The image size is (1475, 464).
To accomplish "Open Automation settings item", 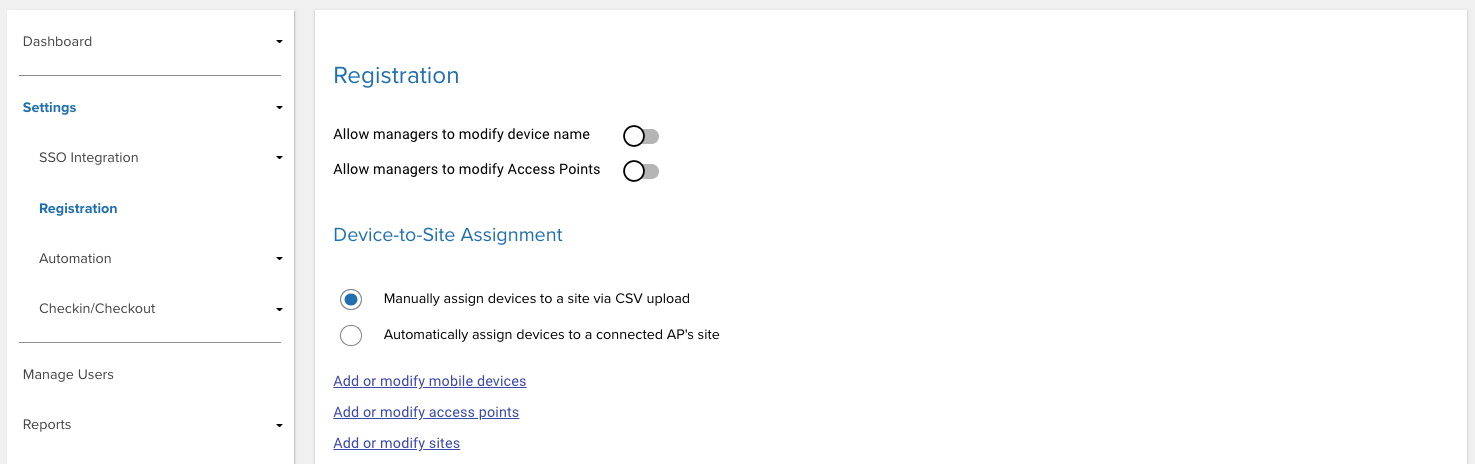I will 75,259.
